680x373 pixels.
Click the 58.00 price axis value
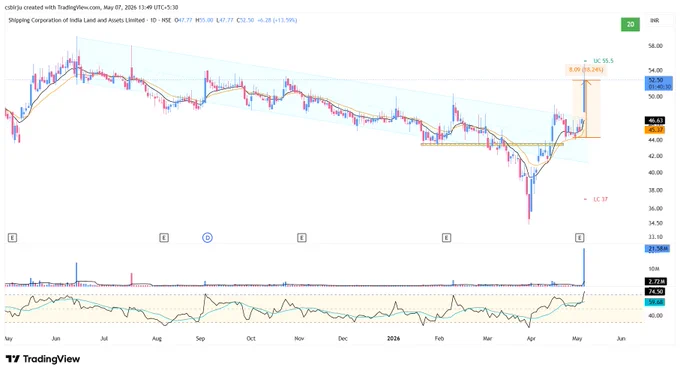coord(655,46)
